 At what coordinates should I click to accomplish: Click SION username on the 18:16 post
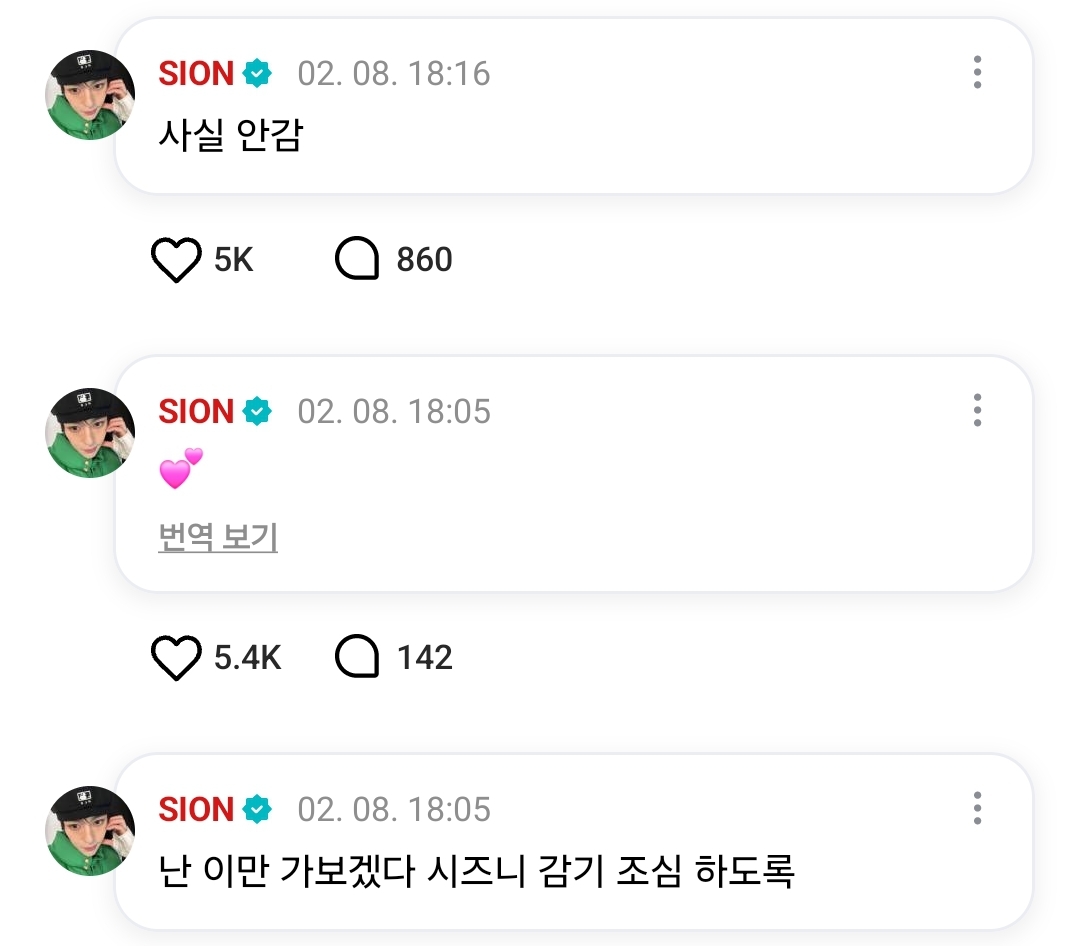coord(196,73)
